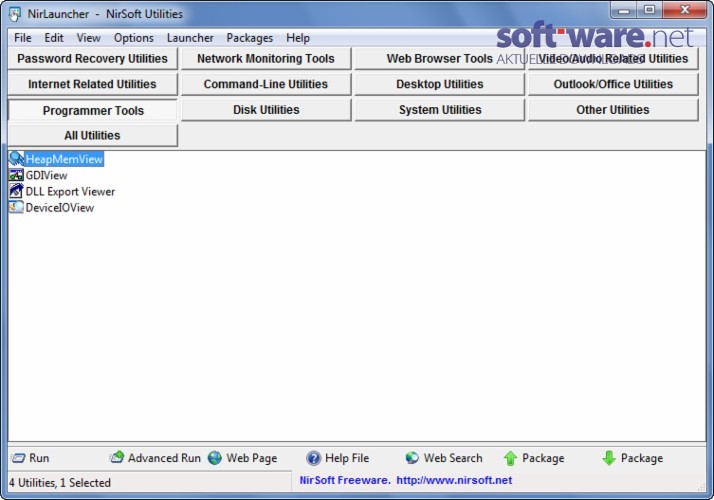The height and width of the screenshot is (500, 714).
Task: Click Web Page label in toolbar
Action: 252,458
